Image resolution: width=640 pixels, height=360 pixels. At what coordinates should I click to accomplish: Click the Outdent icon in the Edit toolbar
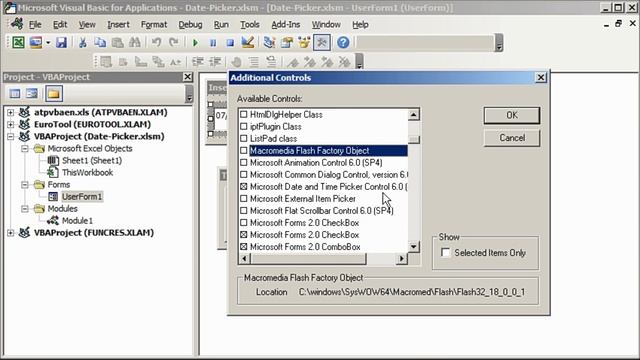coord(215,62)
